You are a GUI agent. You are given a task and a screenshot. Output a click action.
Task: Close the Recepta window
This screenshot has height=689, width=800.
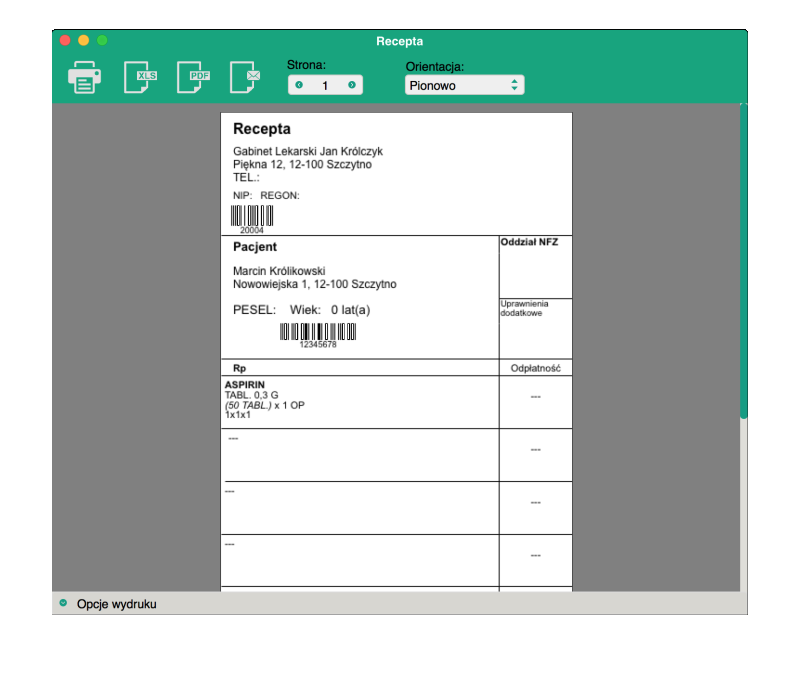65,40
